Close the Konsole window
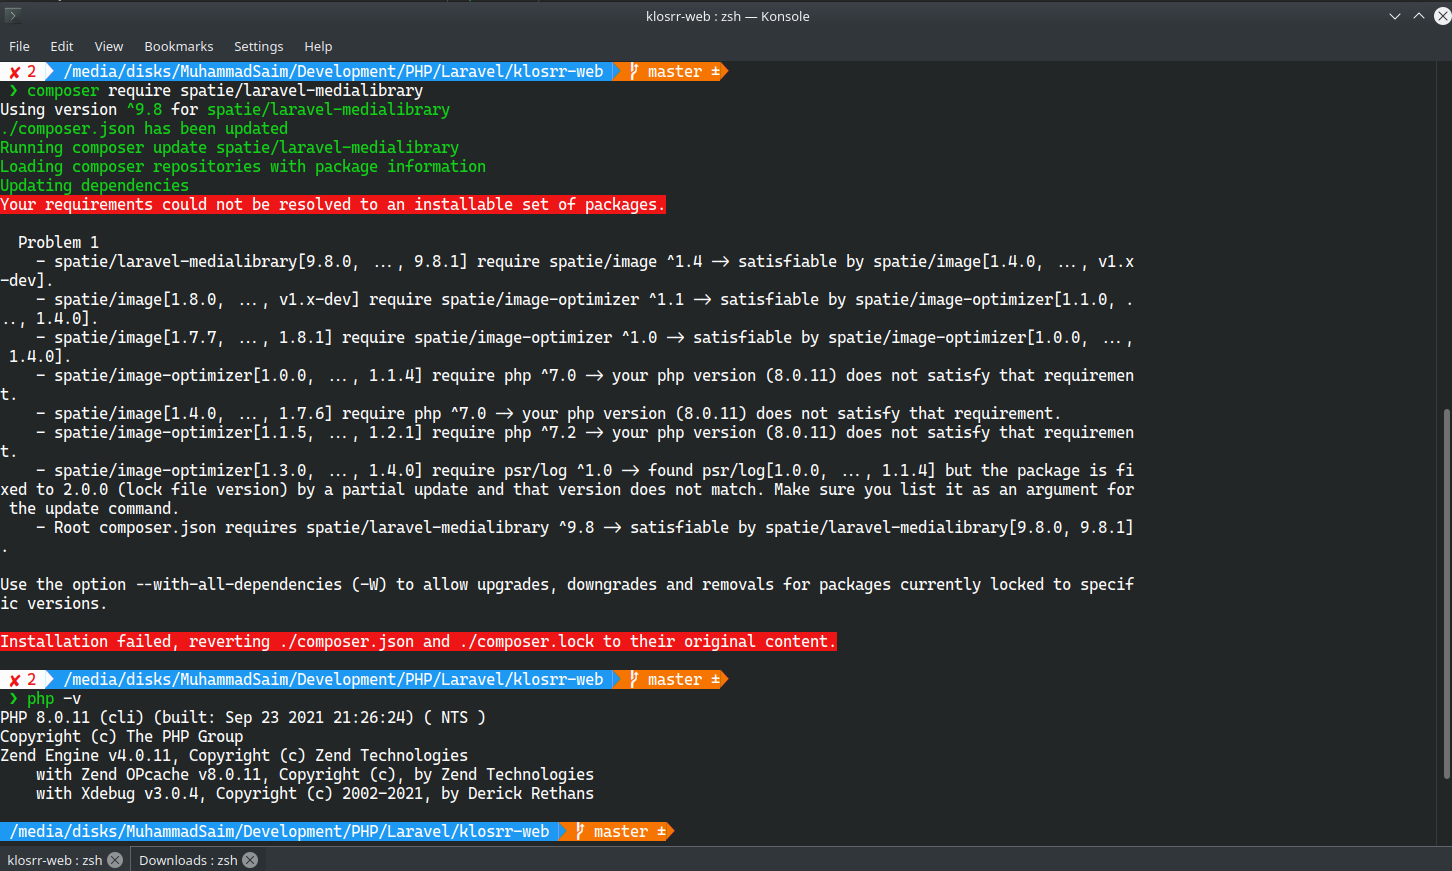Screen dimensions: 1452x871 1443,16
